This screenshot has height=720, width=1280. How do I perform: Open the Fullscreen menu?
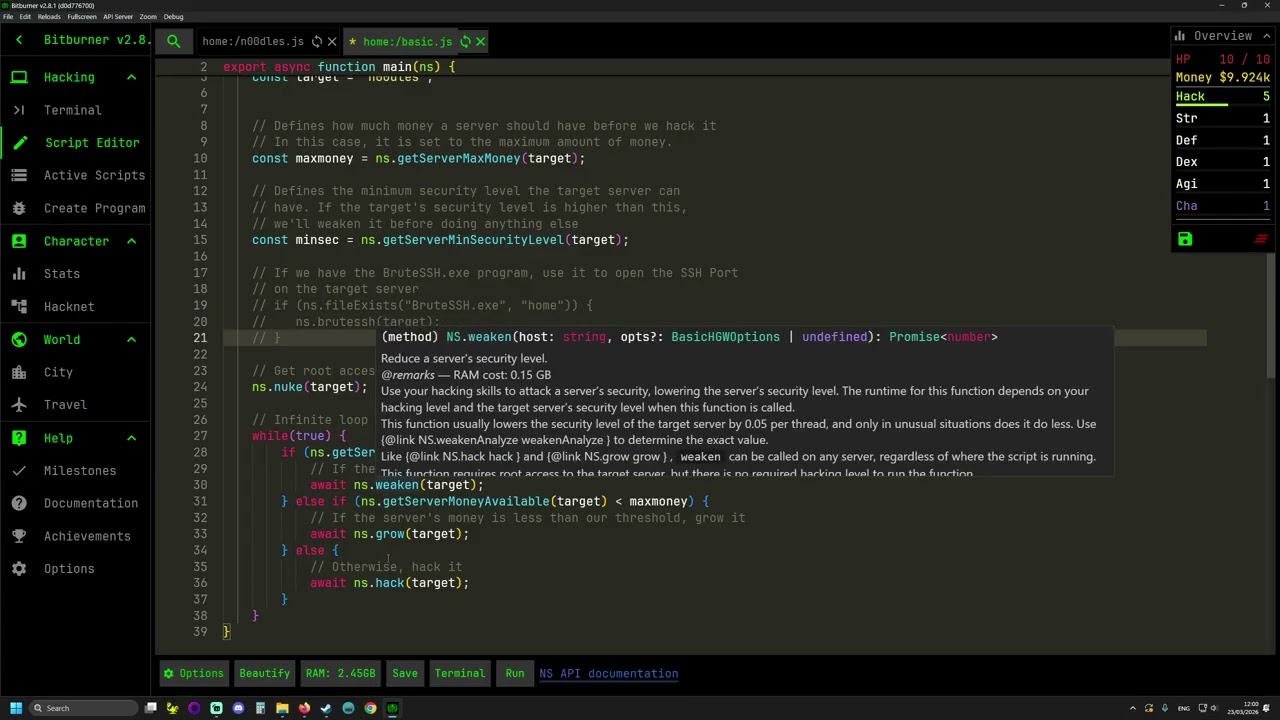pos(82,17)
